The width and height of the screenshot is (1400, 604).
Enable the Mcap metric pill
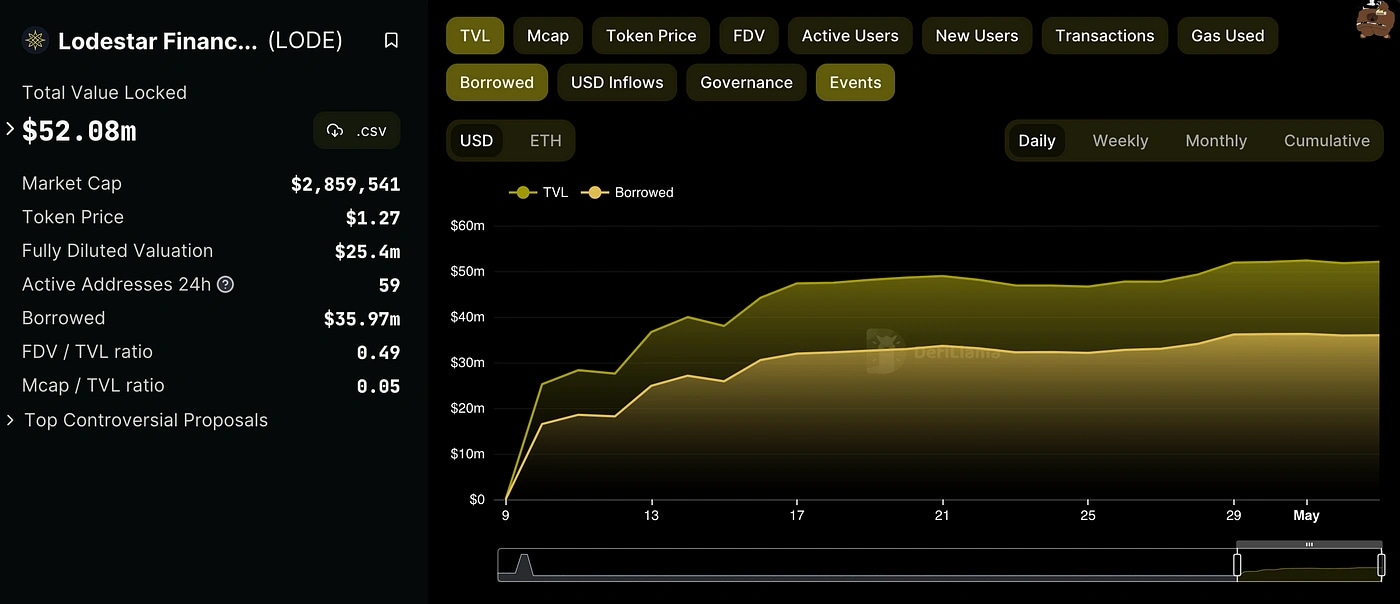pyautogui.click(x=547, y=35)
